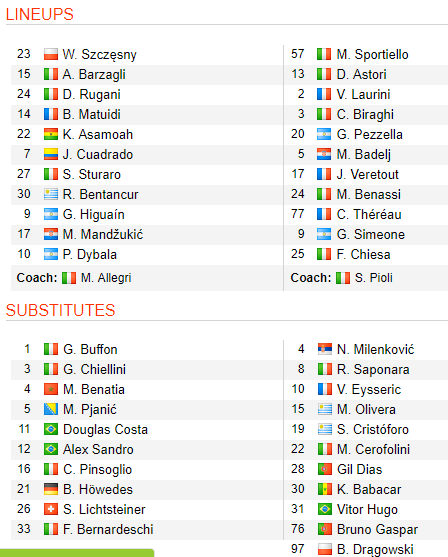Click Colombia flag beside J. Cuadrado

coord(51,154)
